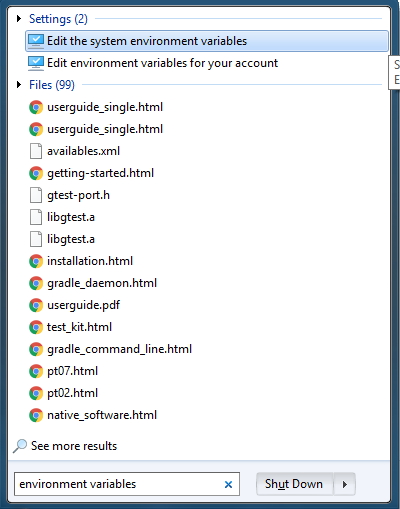Viewport: 400px width, 509px height.
Task: Click Chrome icon next to userguide.pdf
Action: (36, 305)
